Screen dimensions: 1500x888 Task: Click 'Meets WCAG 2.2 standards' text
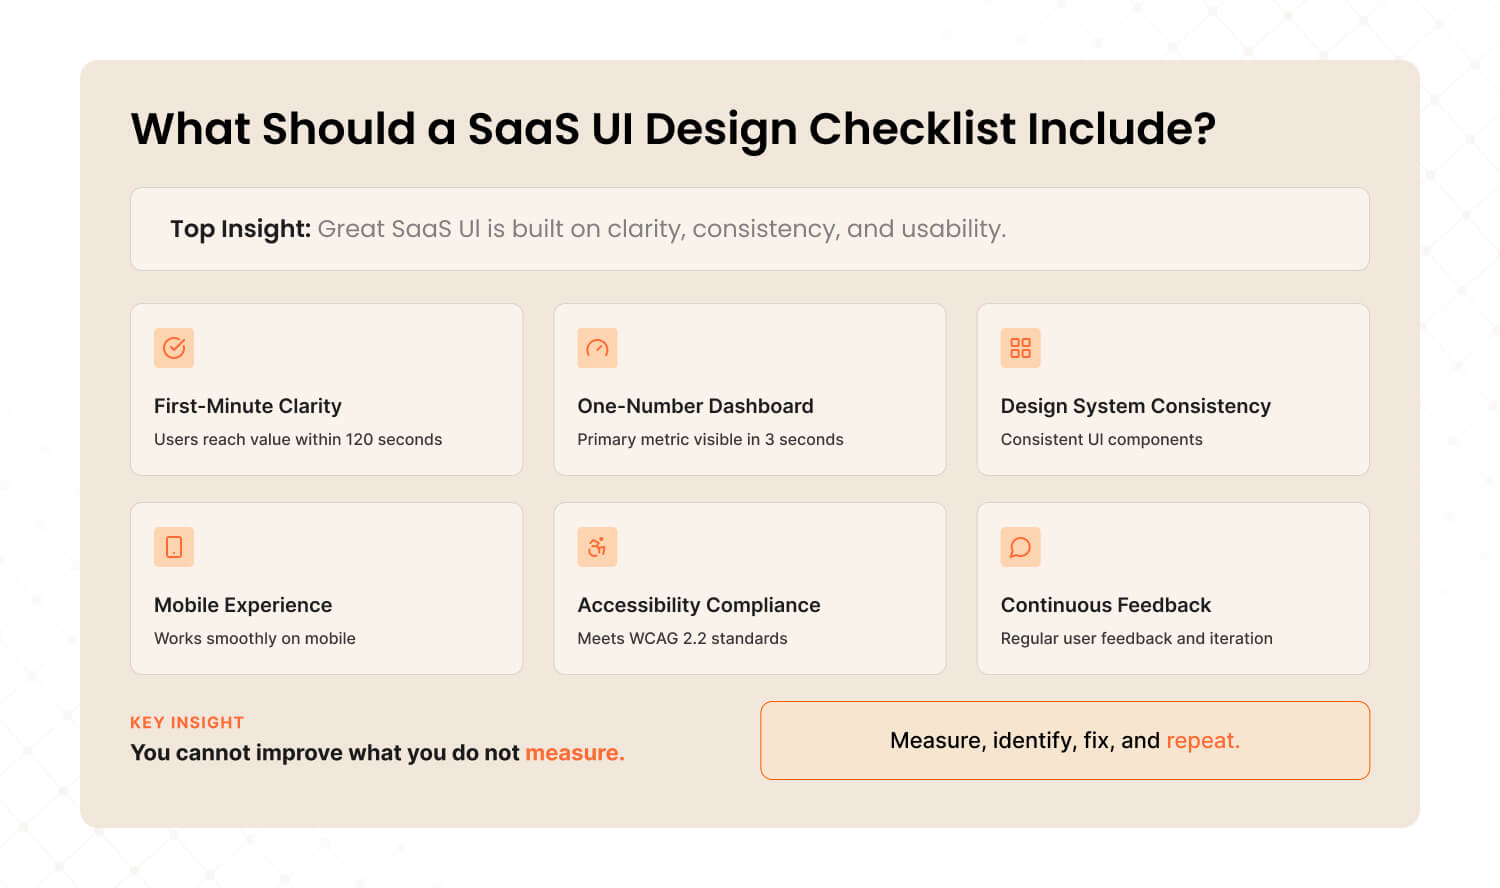click(x=682, y=638)
